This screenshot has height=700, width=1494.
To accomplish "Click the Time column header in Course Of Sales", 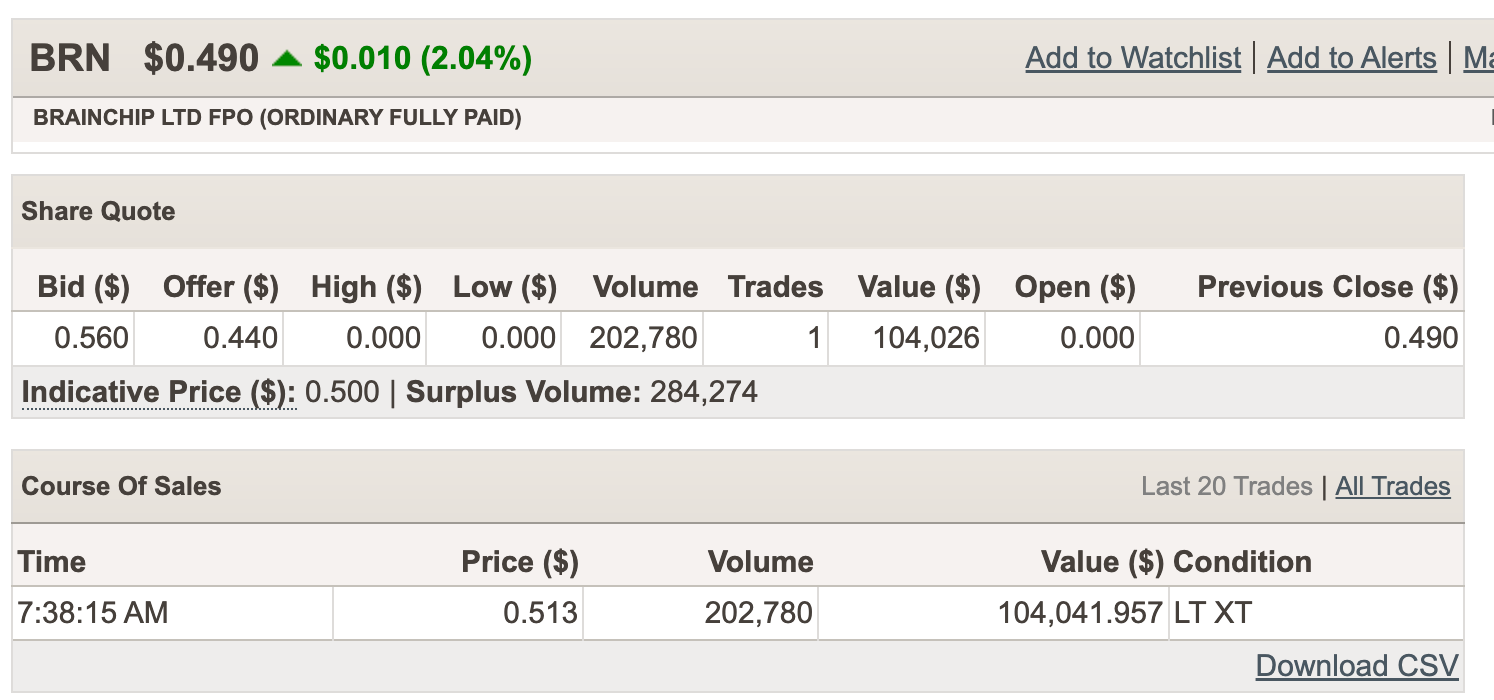I will [52, 562].
